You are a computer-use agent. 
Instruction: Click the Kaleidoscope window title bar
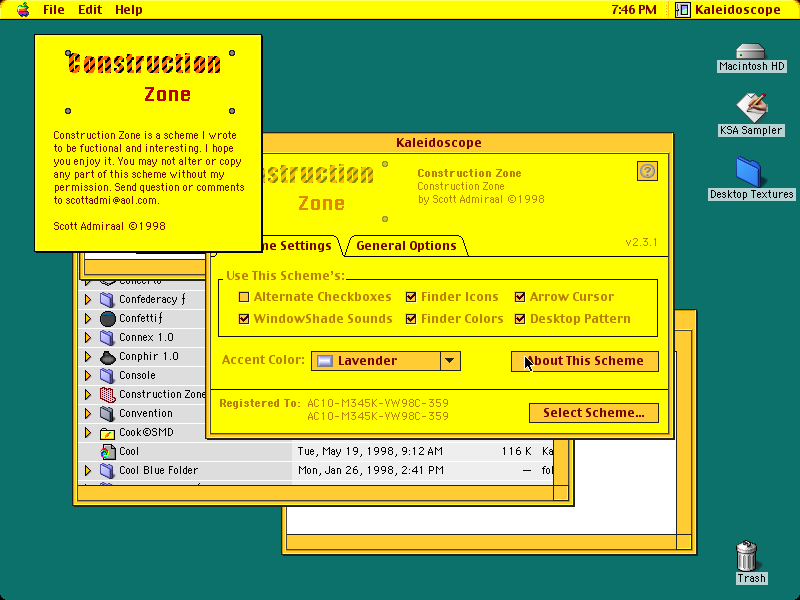[x=467, y=142]
